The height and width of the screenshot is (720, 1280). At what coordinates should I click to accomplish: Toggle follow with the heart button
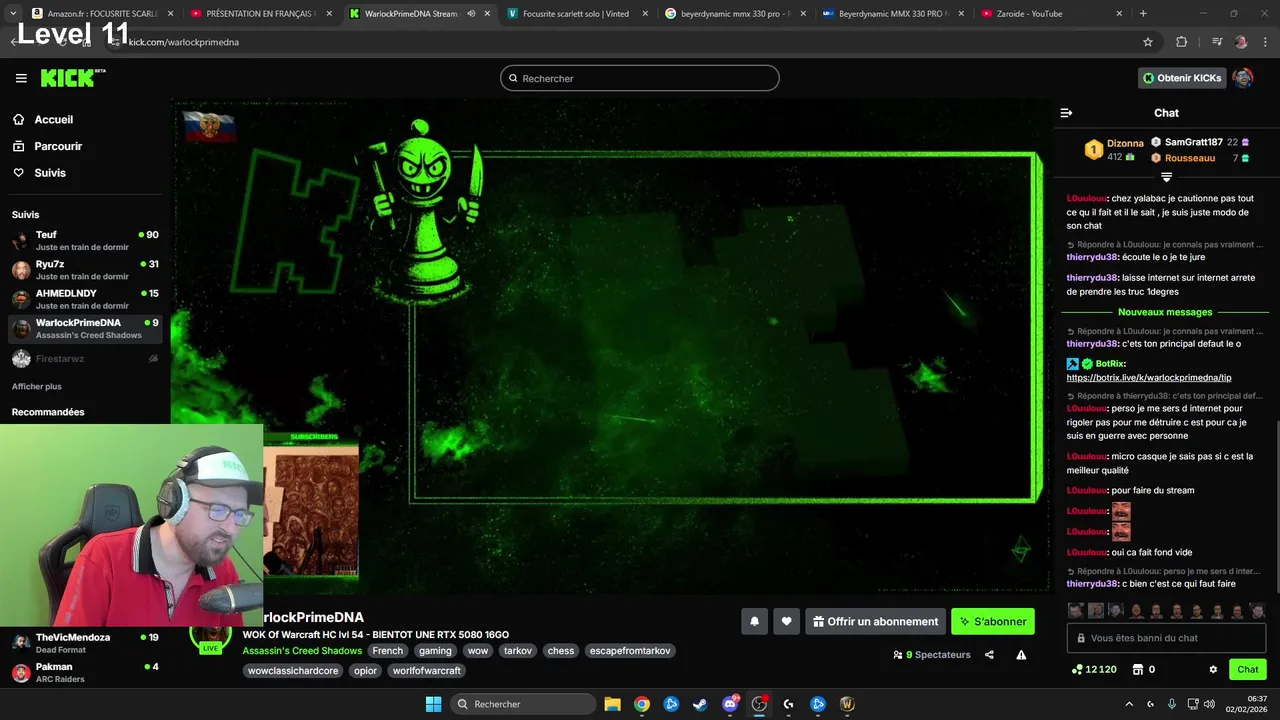(786, 621)
